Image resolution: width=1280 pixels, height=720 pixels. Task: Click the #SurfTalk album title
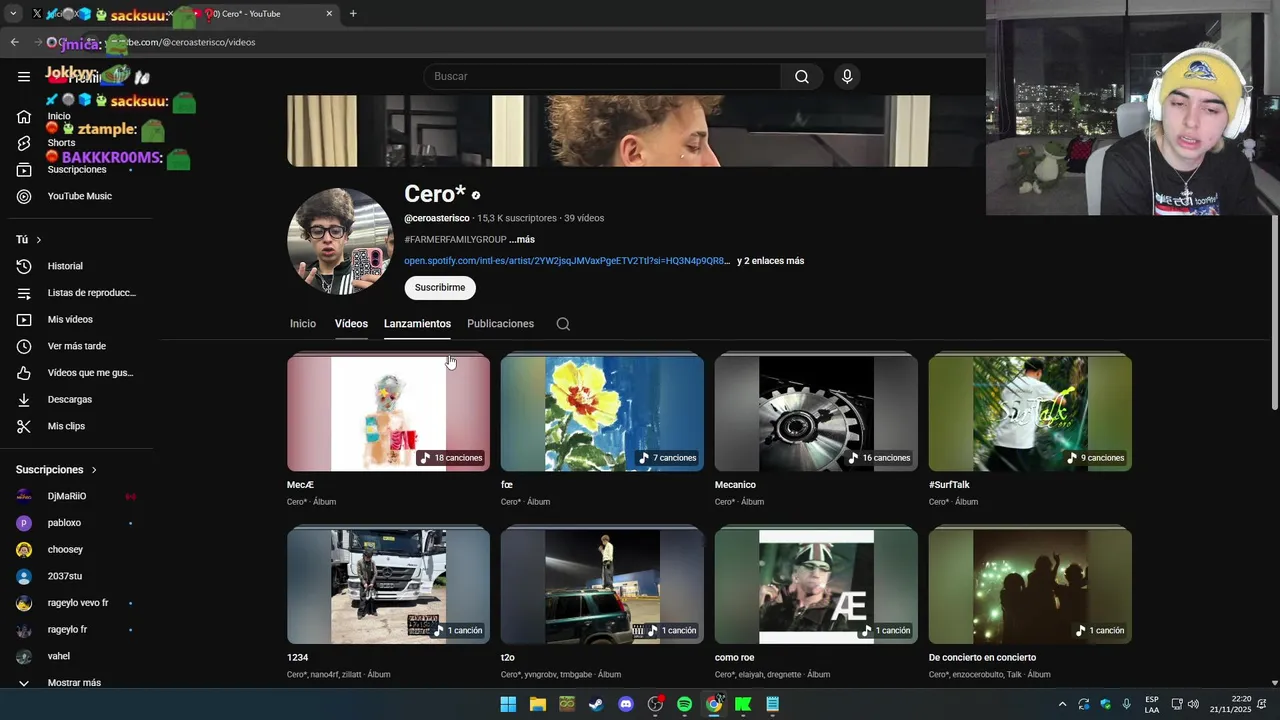coord(949,485)
